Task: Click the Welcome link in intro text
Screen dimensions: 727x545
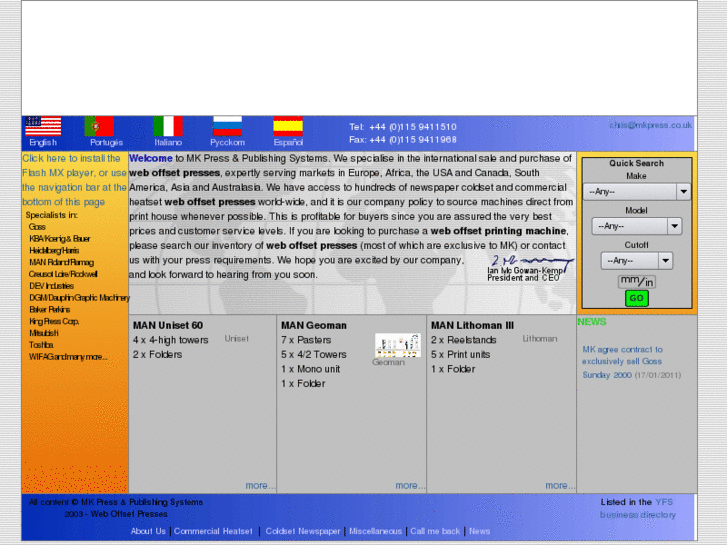Action: 151,158
